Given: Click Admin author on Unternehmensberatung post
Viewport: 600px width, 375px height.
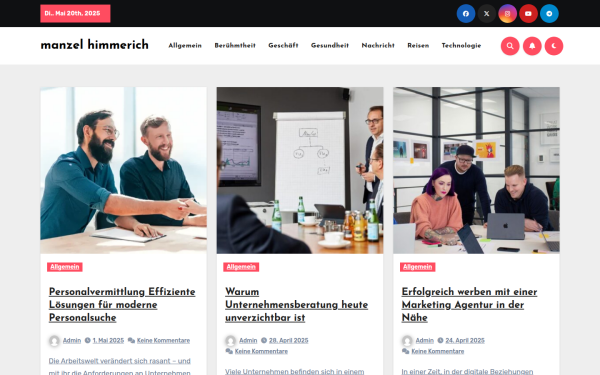Looking at the screenshot, I should point(248,341).
